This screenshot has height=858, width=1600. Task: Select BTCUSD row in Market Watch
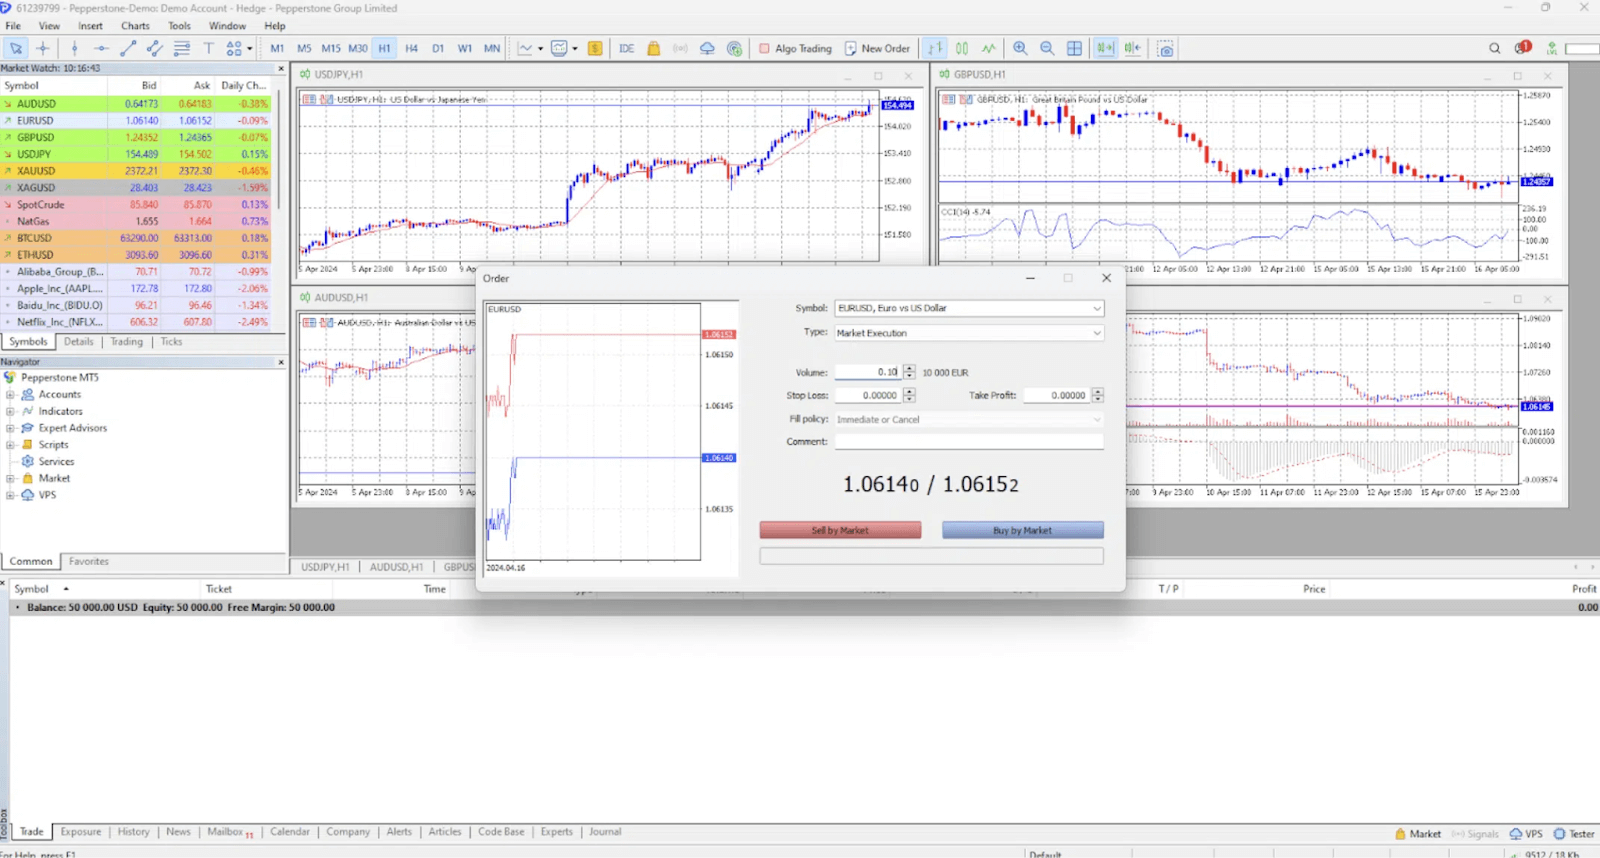136,238
